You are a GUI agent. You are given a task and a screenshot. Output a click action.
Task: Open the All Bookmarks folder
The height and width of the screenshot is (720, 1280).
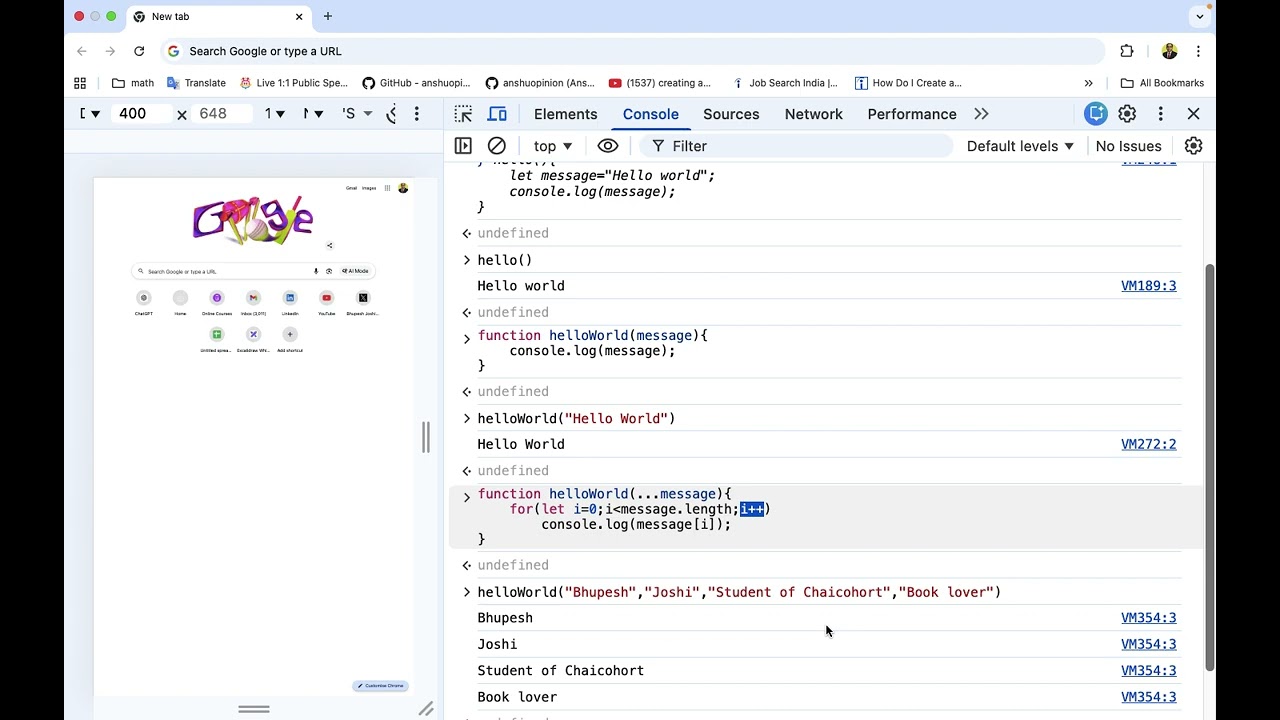pyautogui.click(x=1162, y=83)
